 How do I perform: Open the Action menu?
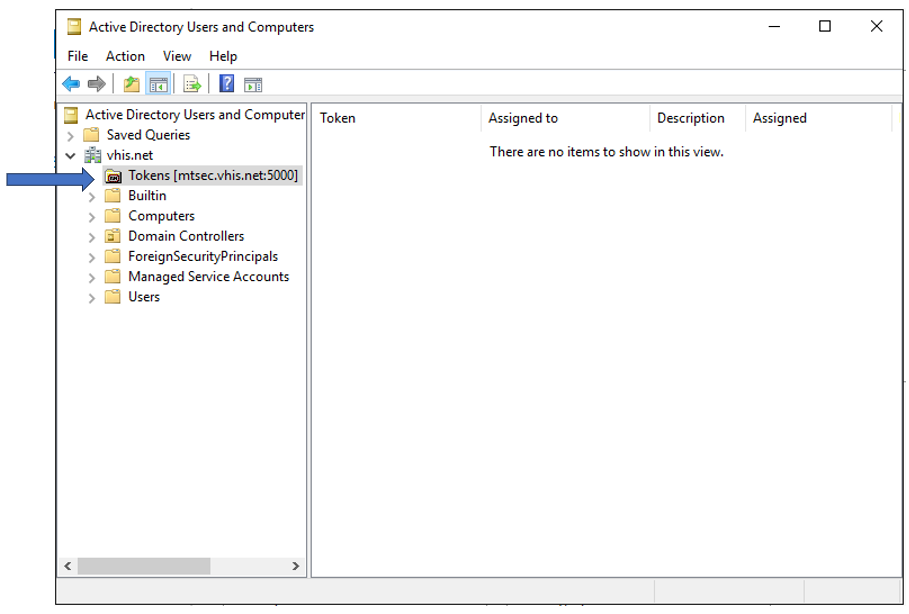pos(125,56)
